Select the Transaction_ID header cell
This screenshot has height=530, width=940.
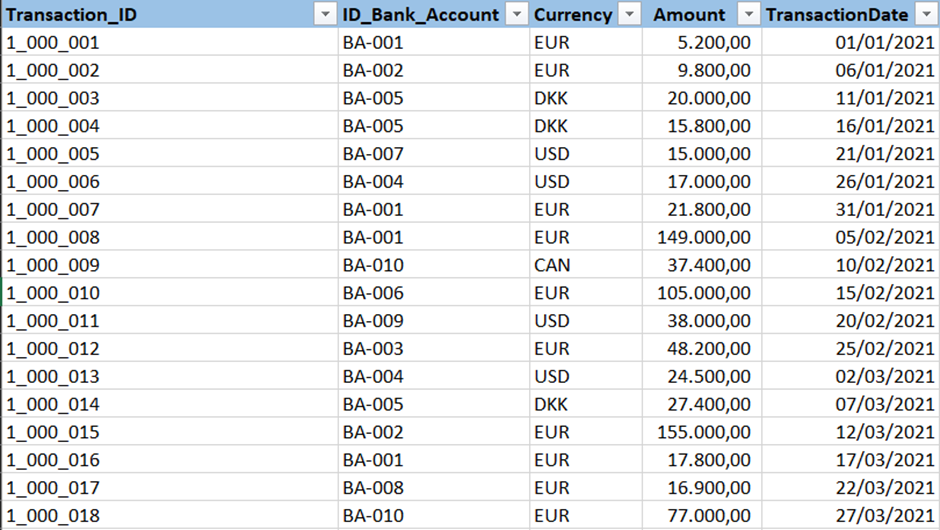(170, 14)
